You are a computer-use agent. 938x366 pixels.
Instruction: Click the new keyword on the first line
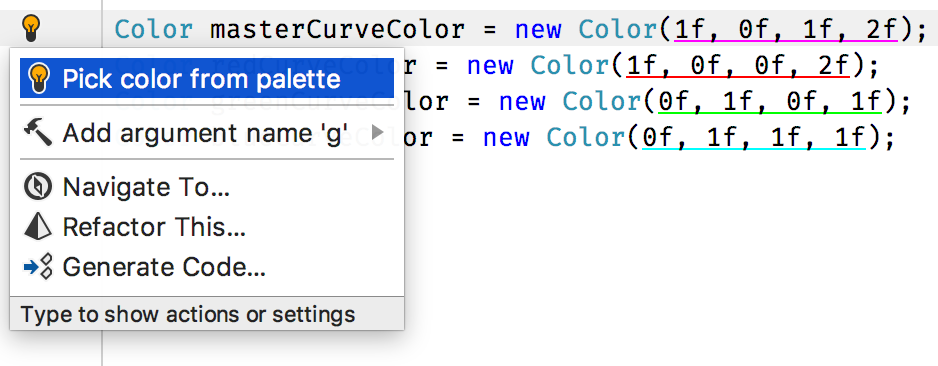point(538,29)
